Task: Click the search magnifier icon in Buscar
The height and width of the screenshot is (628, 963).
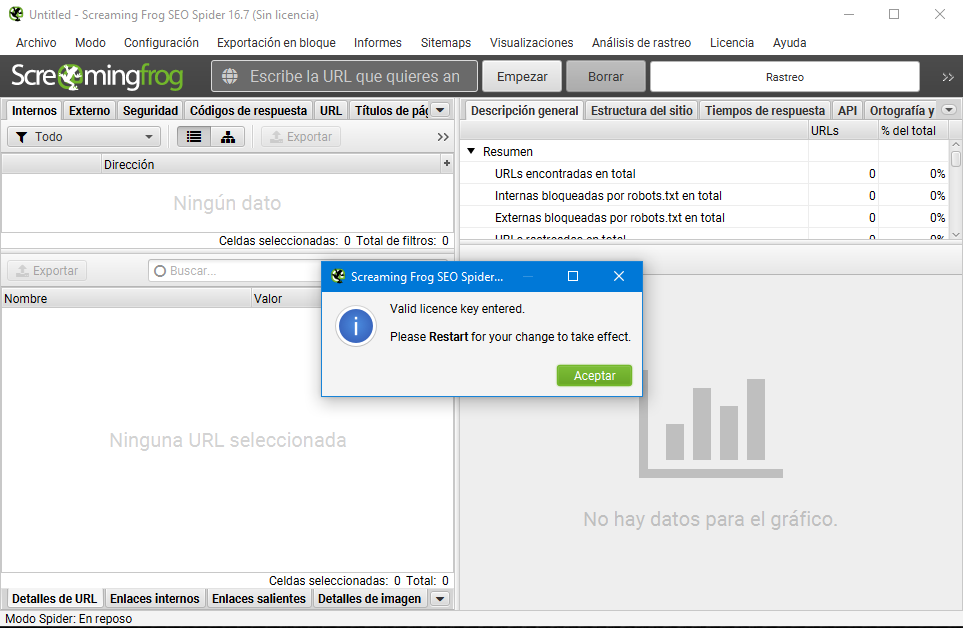Action: coord(160,271)
